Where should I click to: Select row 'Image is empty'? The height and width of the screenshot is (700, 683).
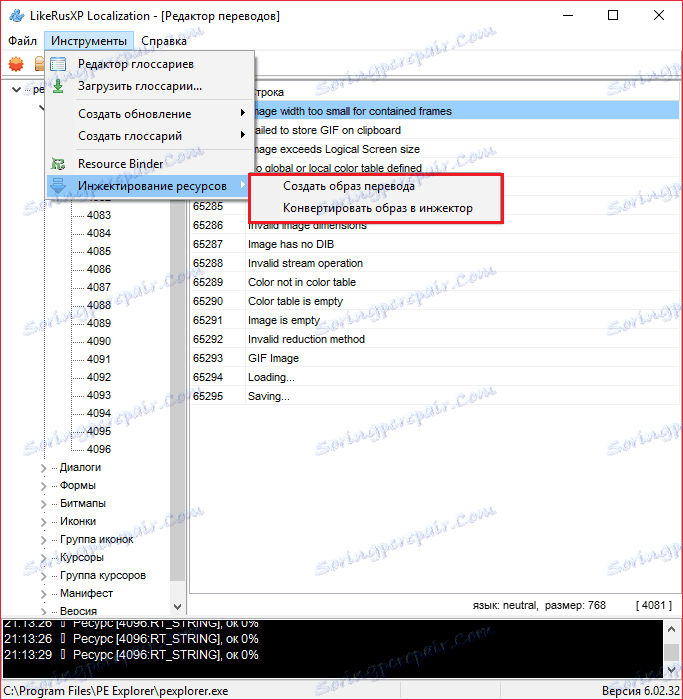[435, 320]
